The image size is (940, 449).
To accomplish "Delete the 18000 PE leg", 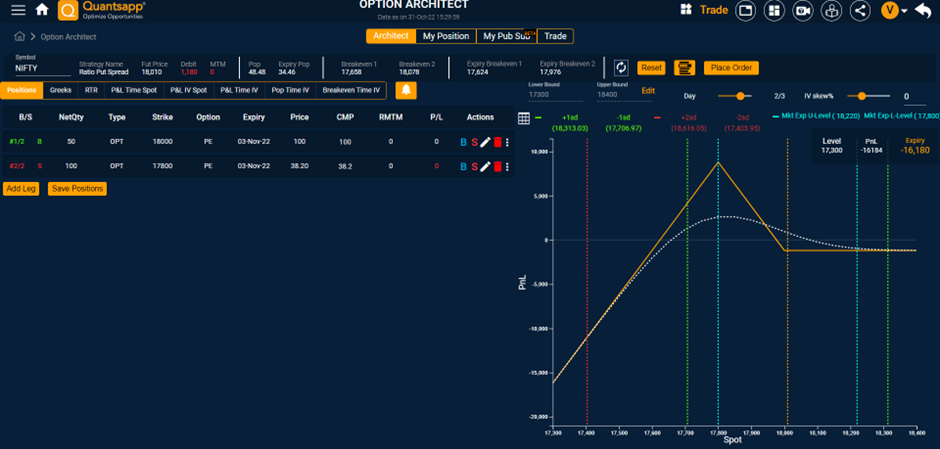I will click(x=497, y=142).
